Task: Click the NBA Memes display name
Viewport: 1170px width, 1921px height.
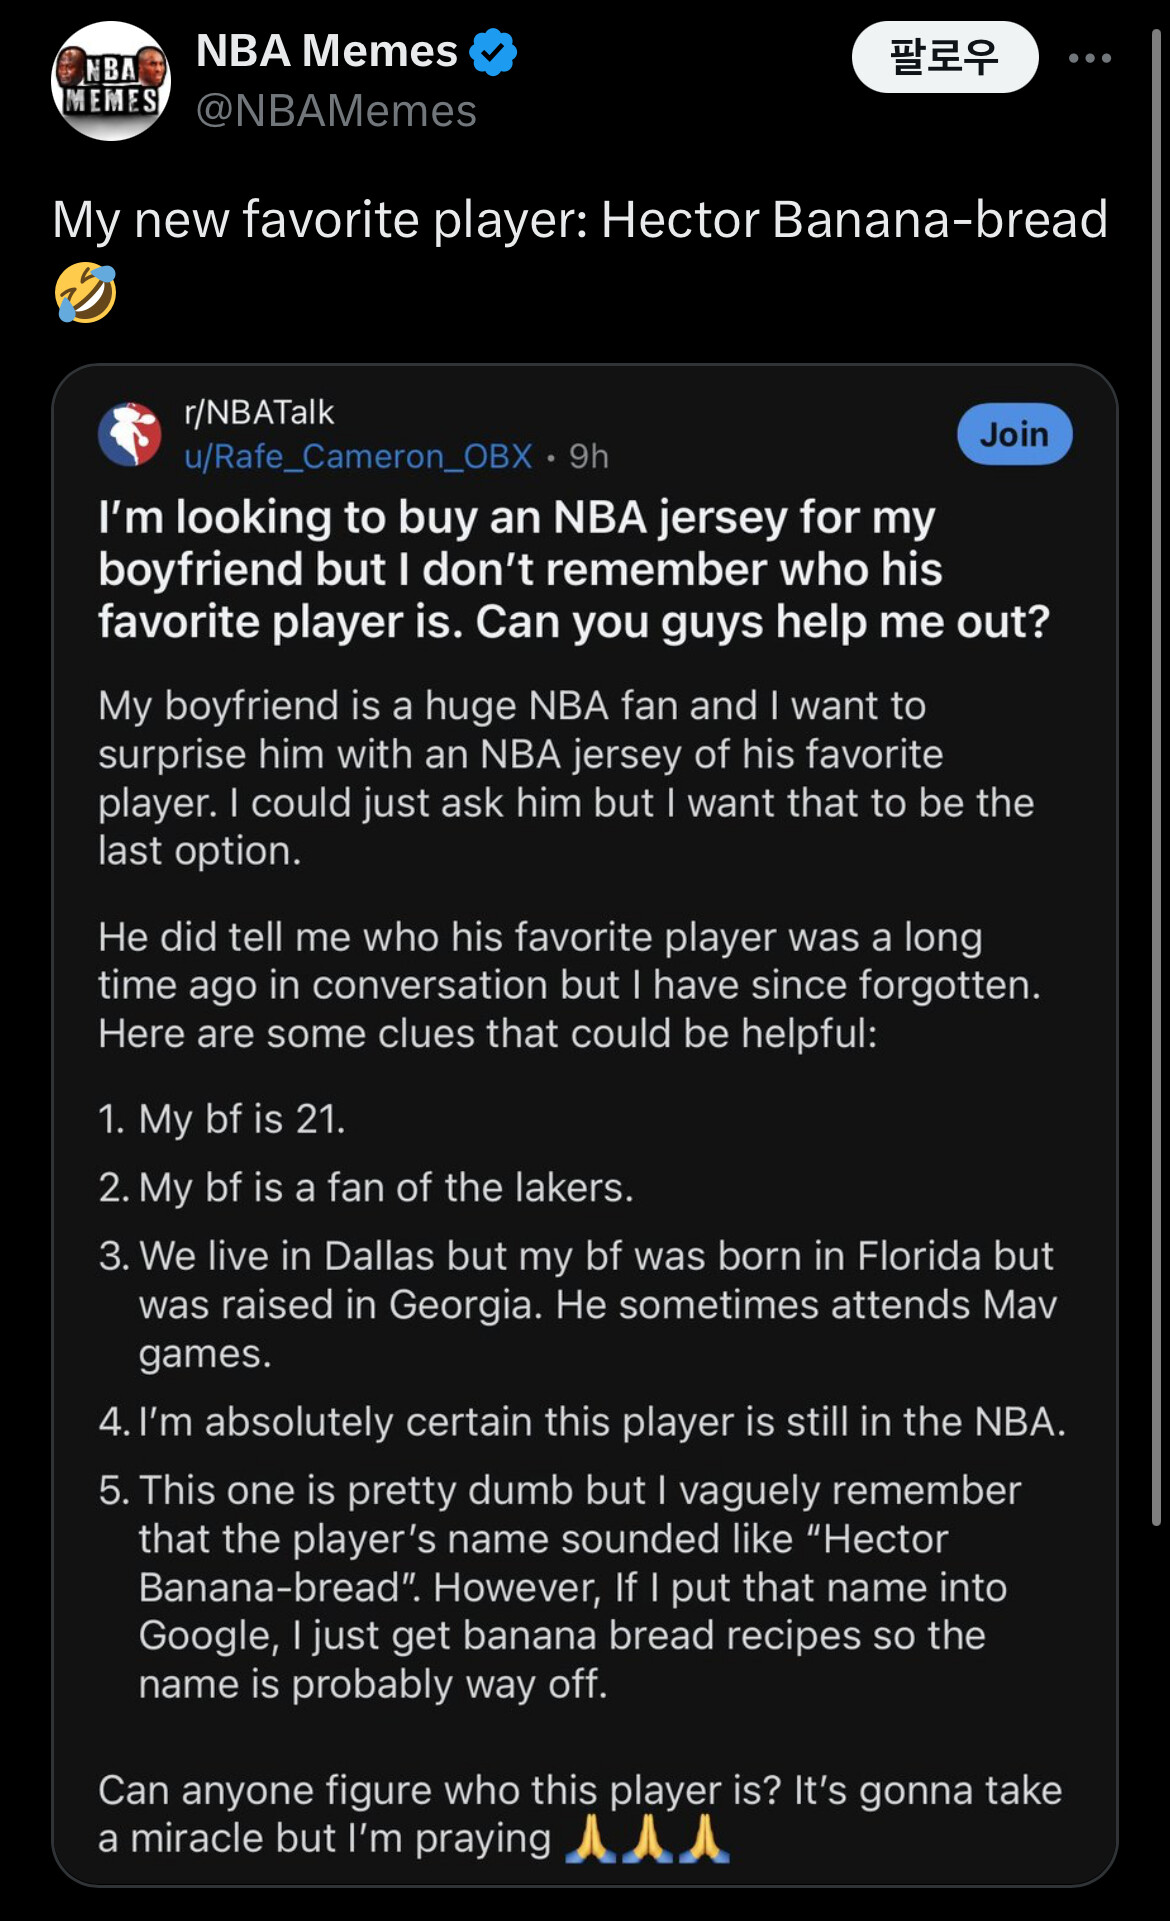Action: 326,51
